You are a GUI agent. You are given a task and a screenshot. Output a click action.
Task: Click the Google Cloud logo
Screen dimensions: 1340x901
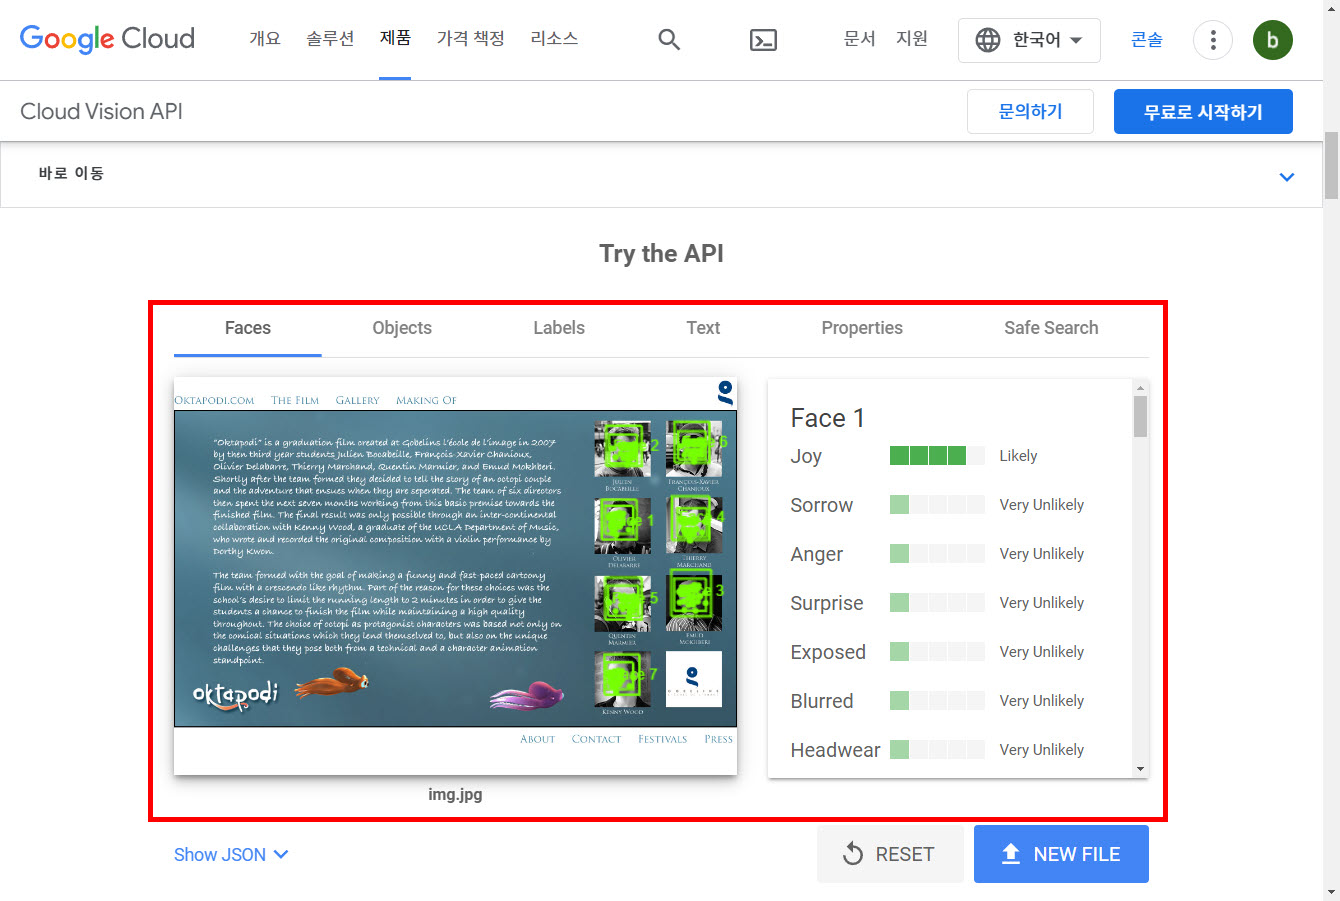107,39
